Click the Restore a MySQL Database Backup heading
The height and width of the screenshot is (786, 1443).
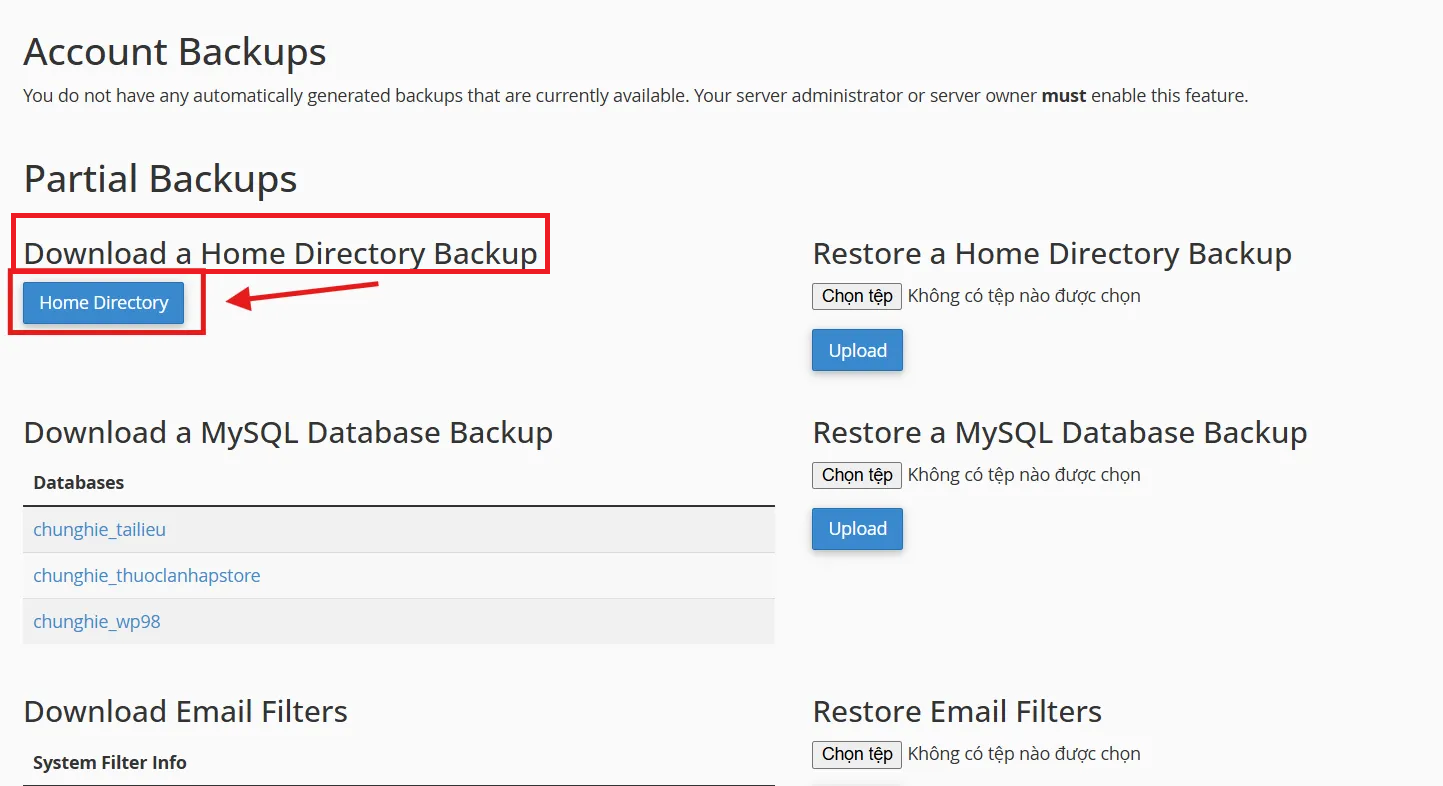[1060, 432]
